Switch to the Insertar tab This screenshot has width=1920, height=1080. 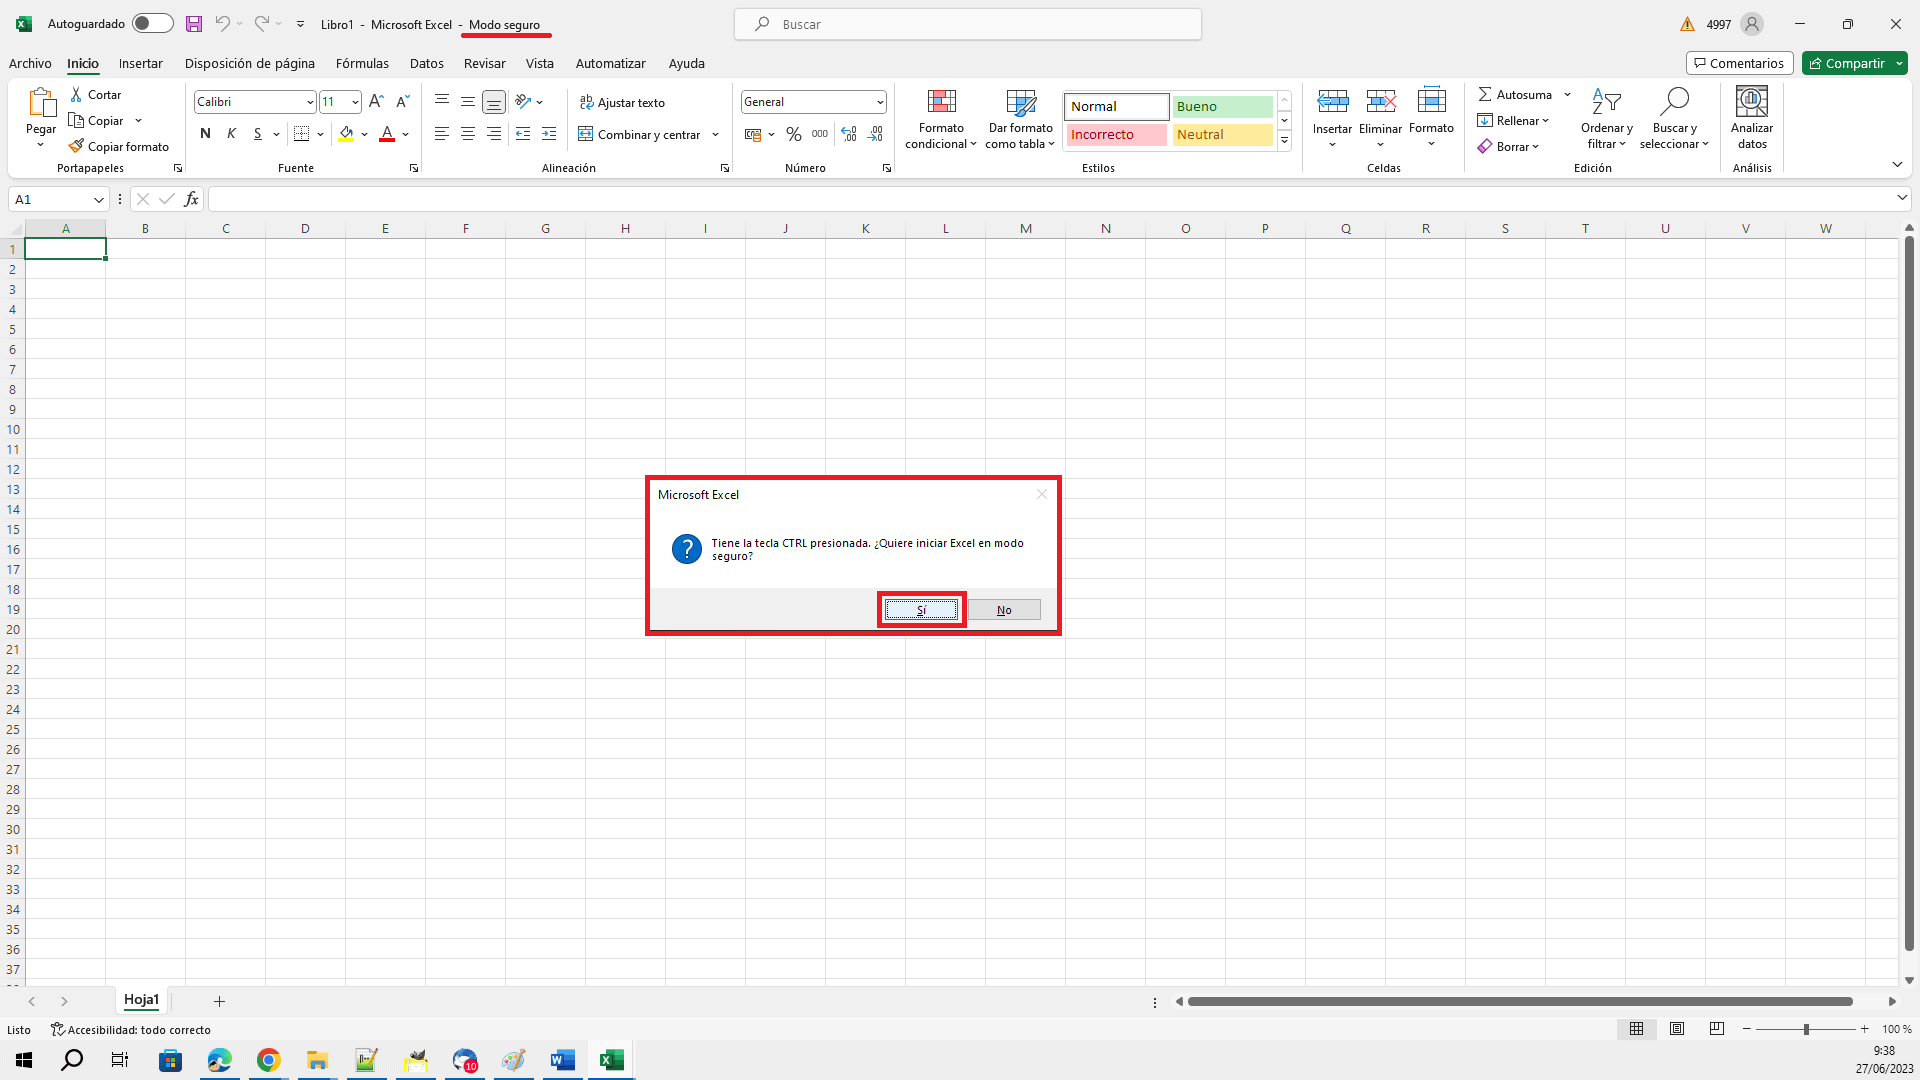click(140, 63)
